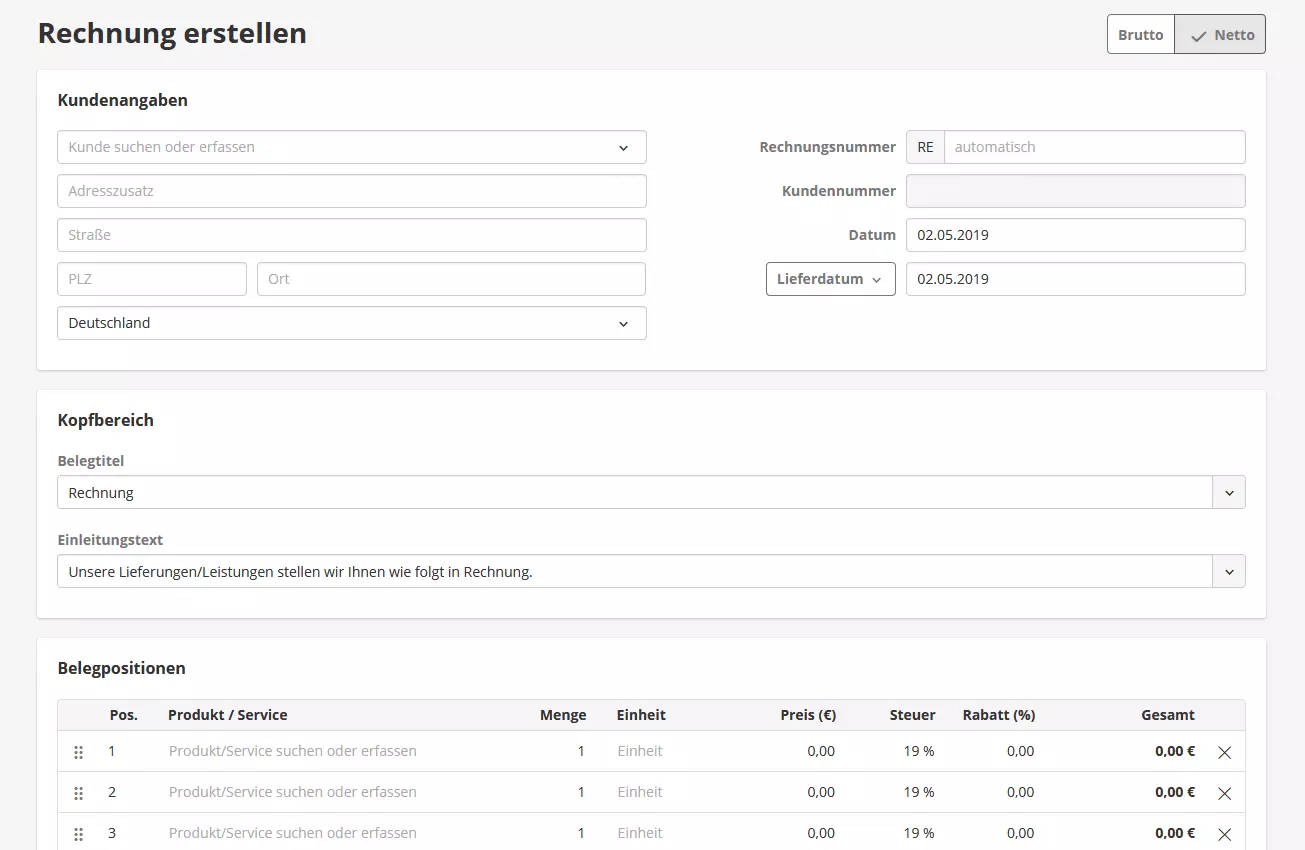Image resolution: width=1305 pixels, height=850 pixels.
Task: Click drag handle of position 2 row
Action: point(79,793)
